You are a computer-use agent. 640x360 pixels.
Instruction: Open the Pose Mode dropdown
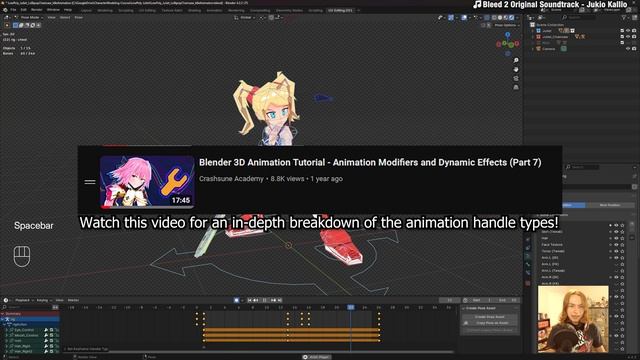(29, 18)
